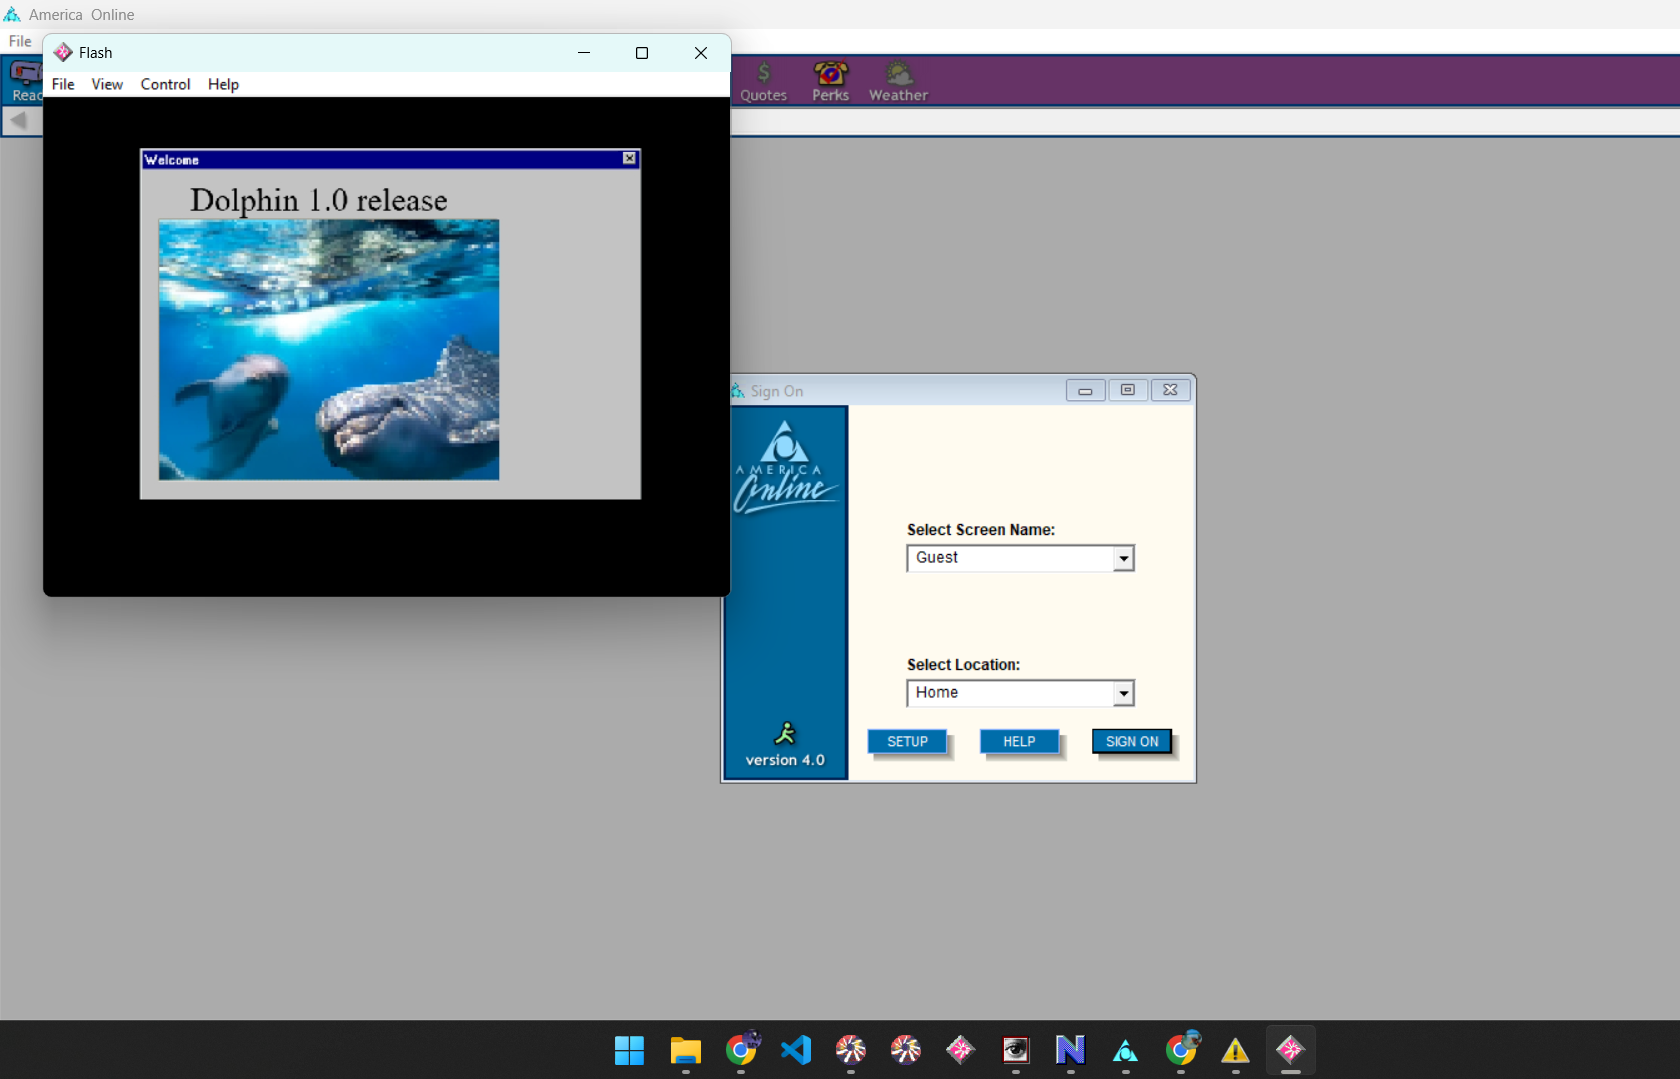This screenshot has width=1680, height=1079.
Task: Open File Explorer from the taskbar
Action: (685, 1050)
